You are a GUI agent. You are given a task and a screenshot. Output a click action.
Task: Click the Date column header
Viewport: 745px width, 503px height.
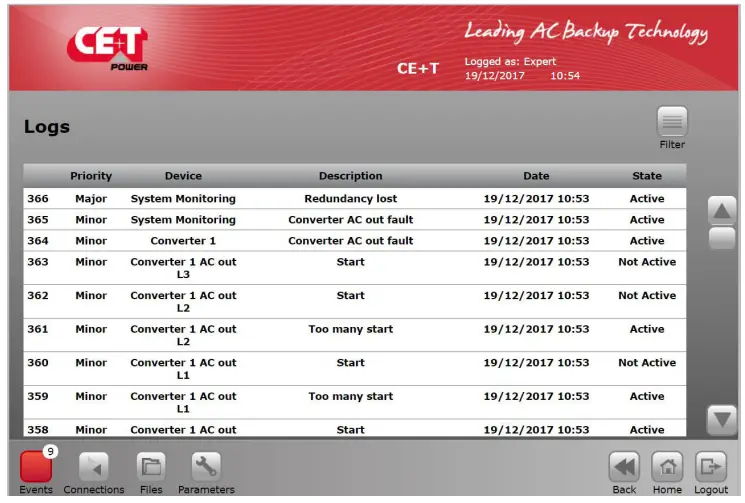[536, 176]
